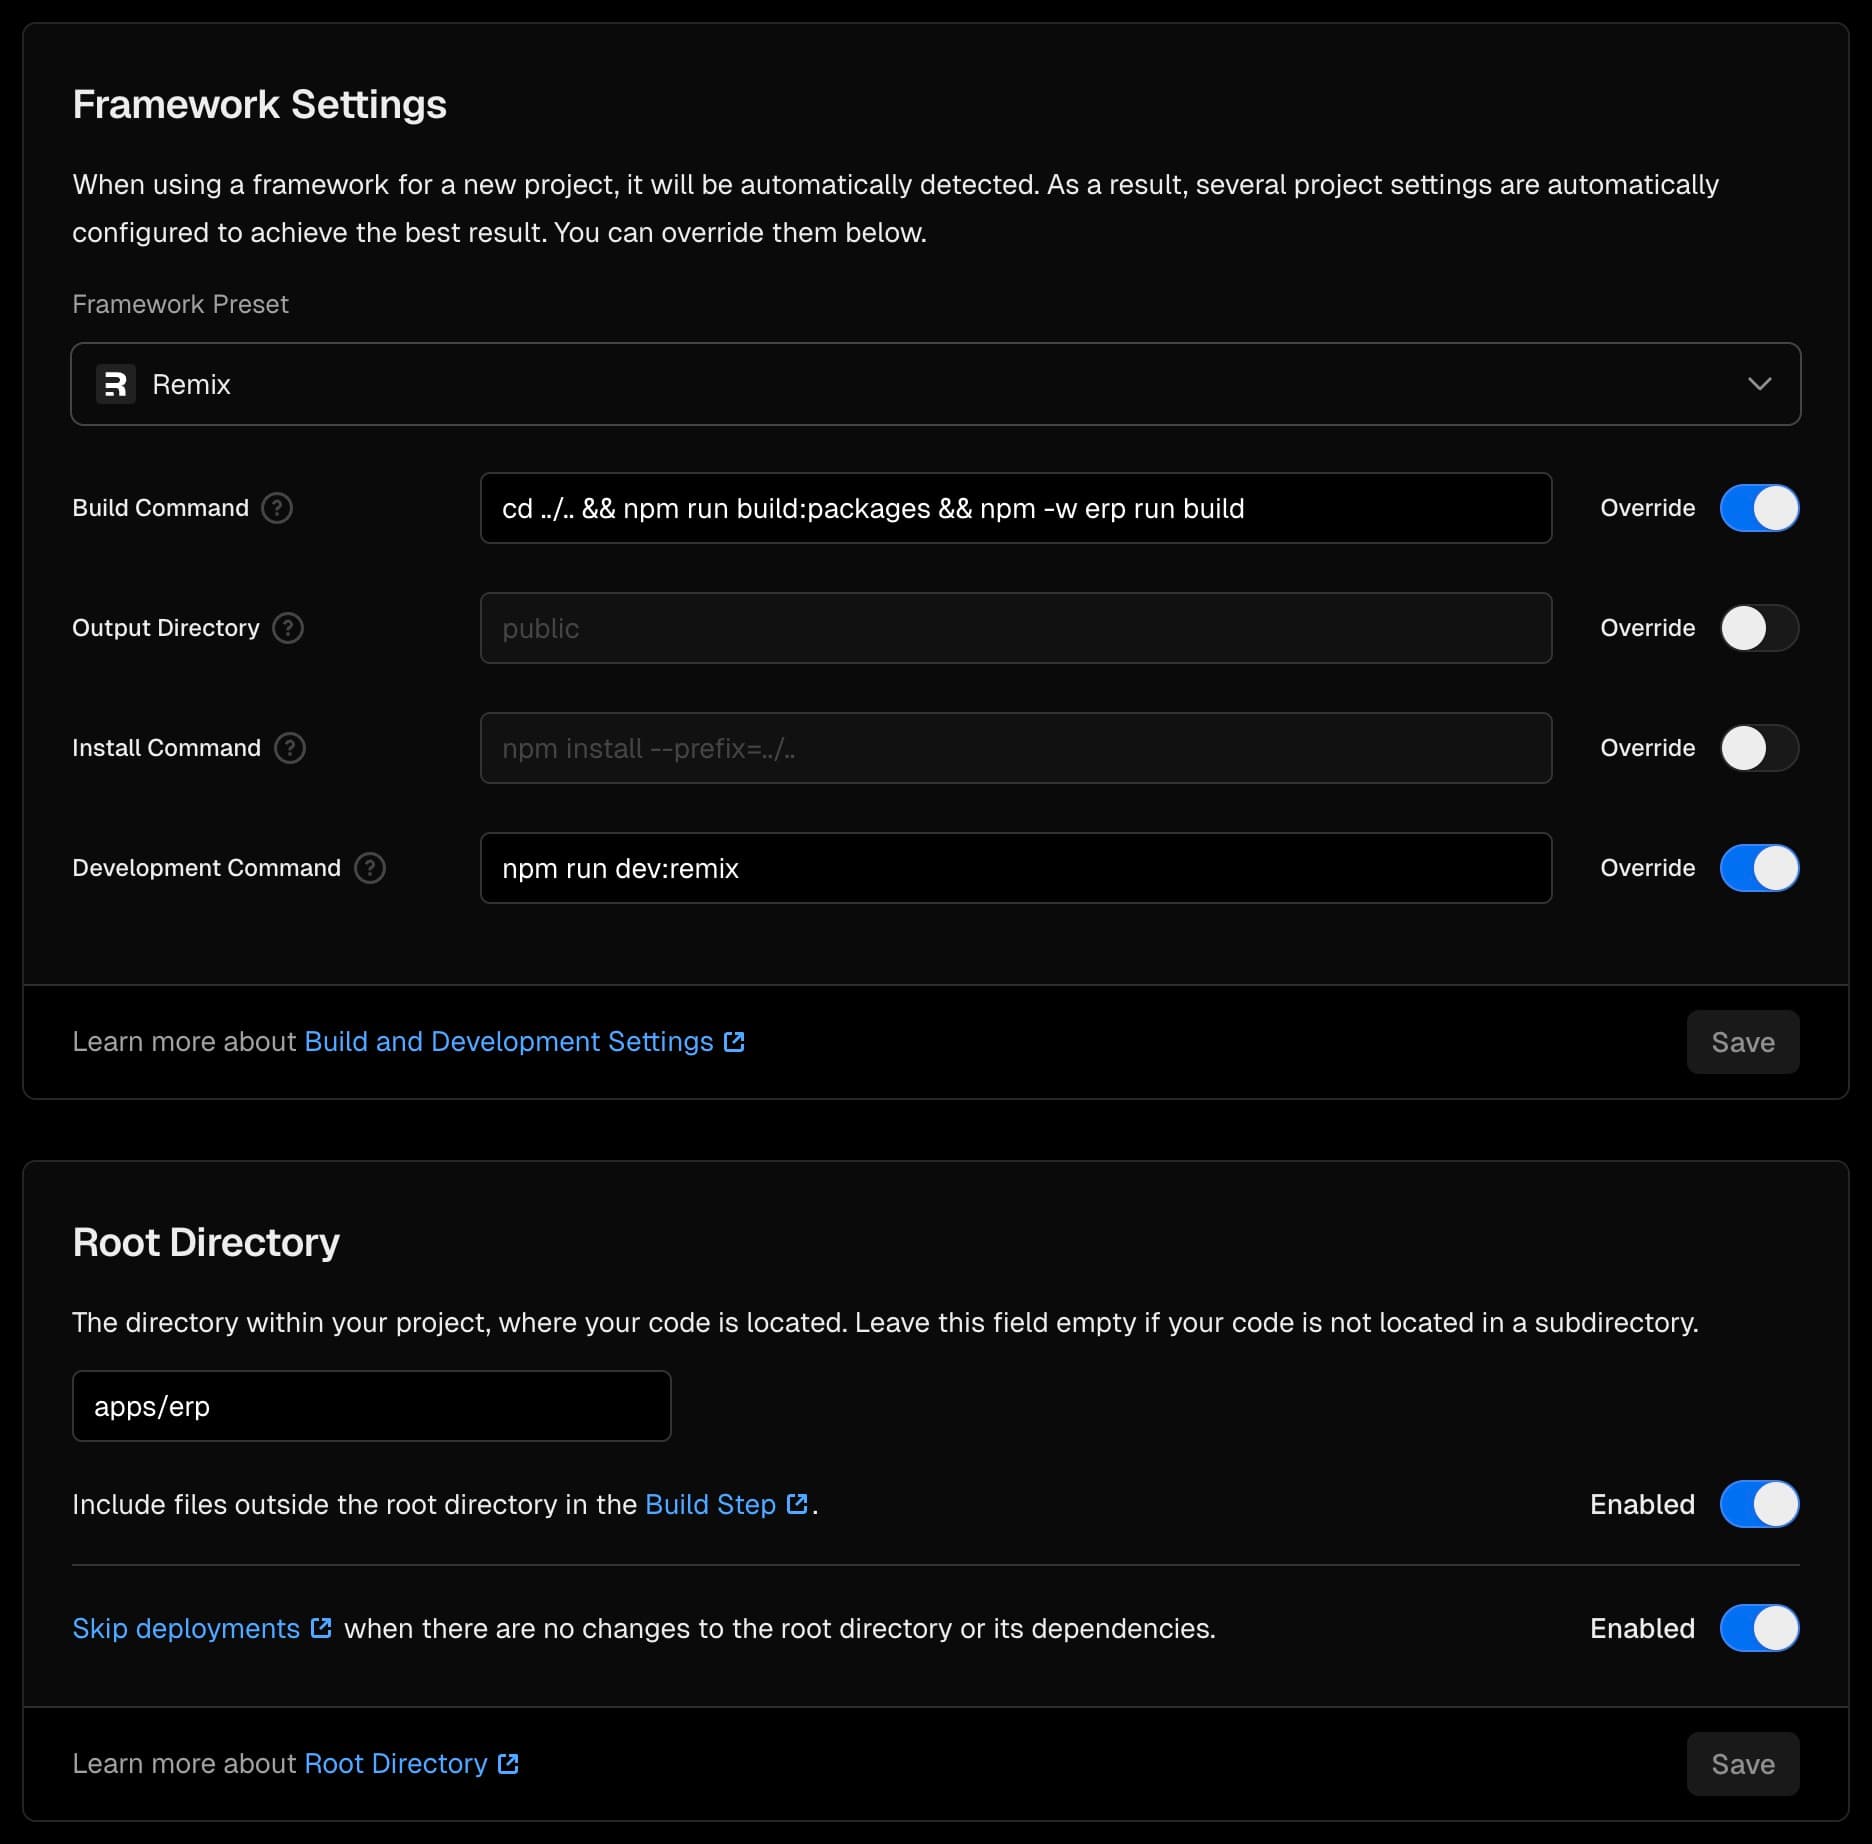The width and height of the screenshot is (1872, 1844).
Task: Click external link icon beside Build Step
Action: pyautogui.click(x=797, y=1504)
